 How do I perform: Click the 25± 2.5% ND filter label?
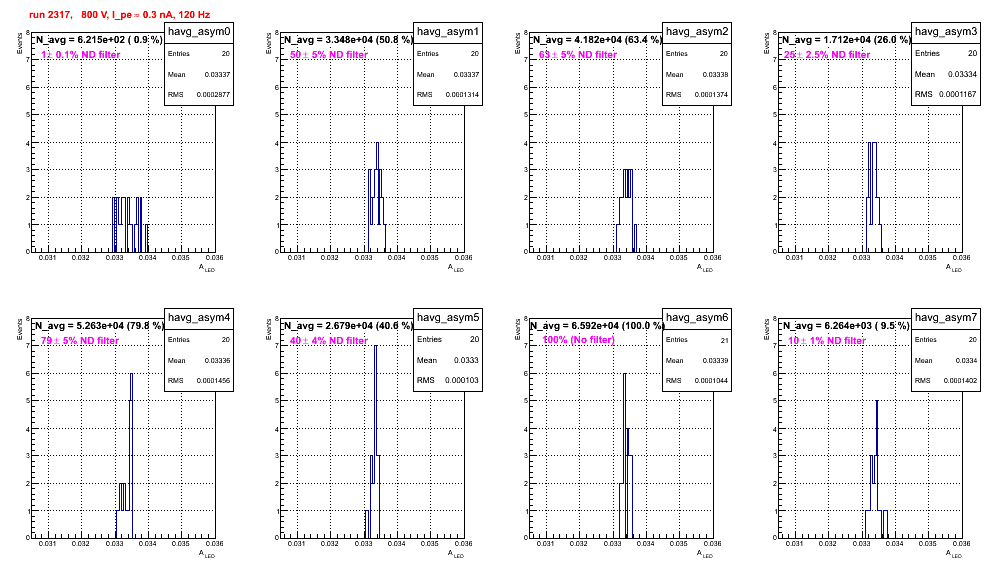coord(827,55)
